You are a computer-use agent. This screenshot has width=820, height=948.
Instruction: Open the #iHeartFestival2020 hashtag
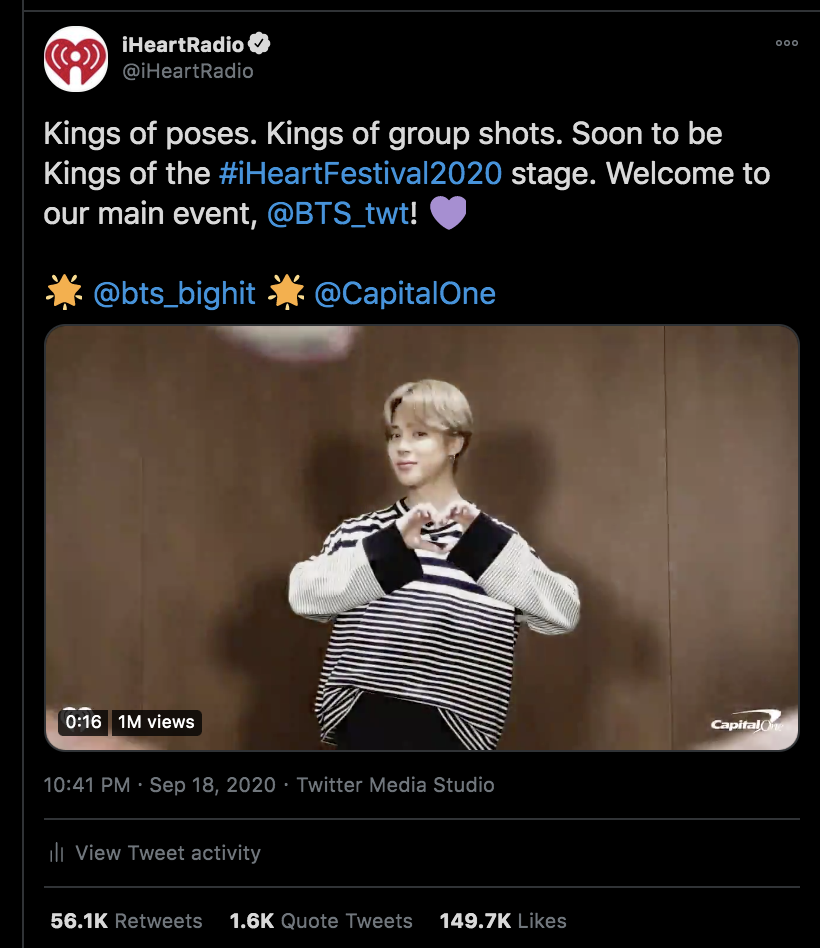(x=360, y=173)
